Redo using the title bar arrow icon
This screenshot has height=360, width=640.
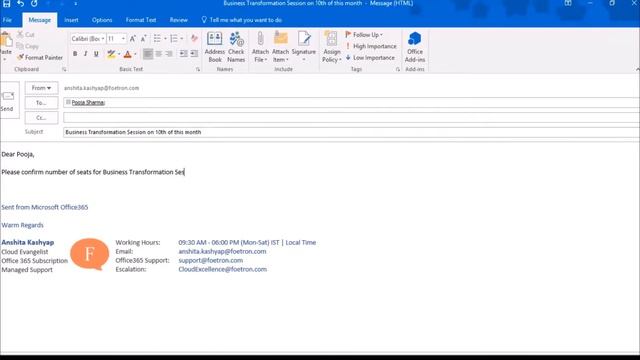34,4
